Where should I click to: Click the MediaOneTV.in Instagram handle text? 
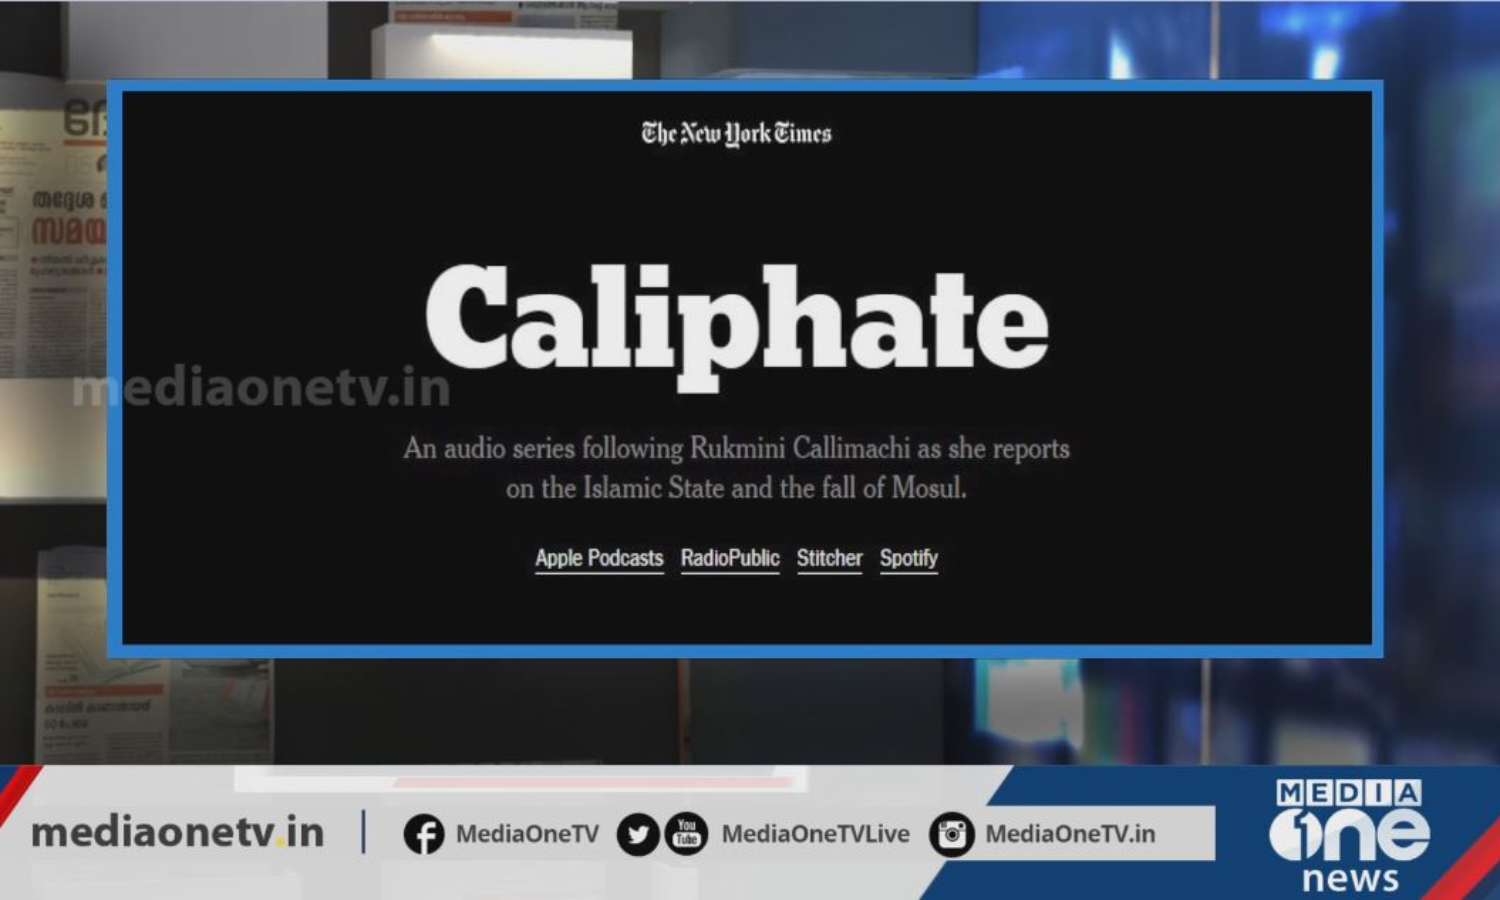click(x=1070, y=834)
